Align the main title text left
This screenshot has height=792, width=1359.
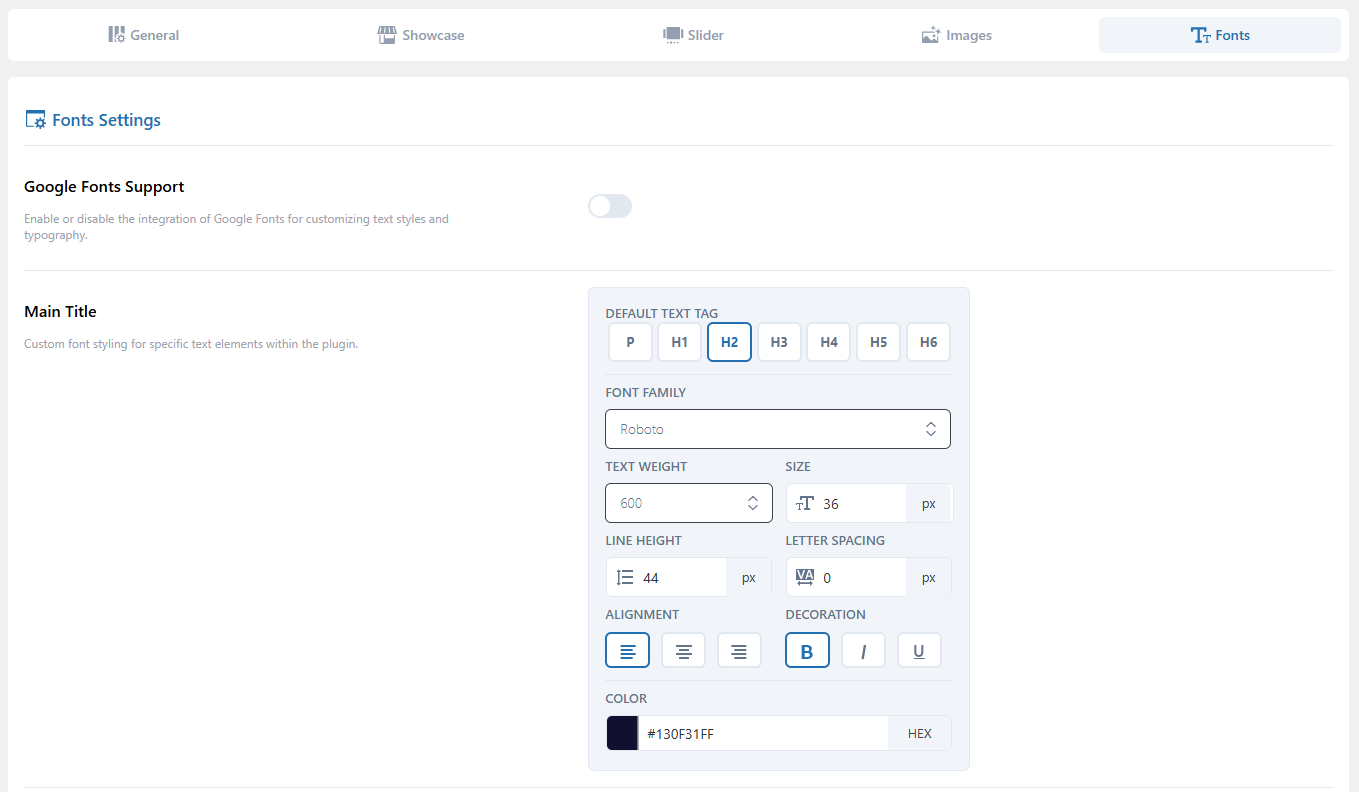627,651
